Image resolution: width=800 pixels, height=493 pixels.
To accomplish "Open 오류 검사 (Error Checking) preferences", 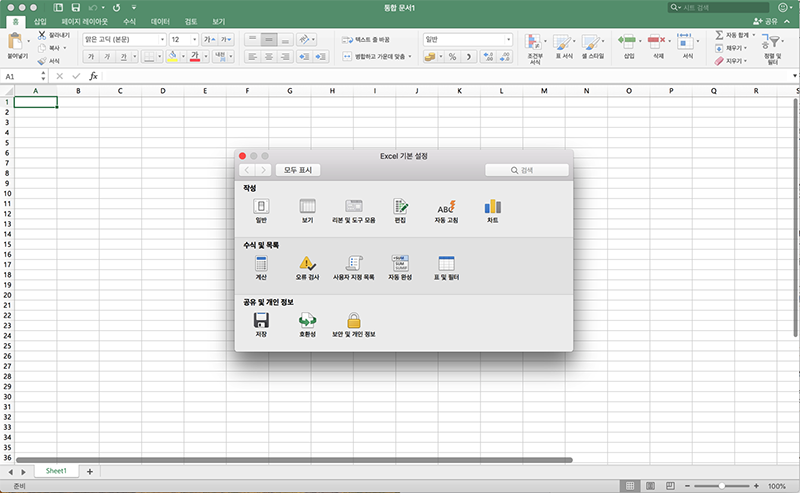I will (x=307, y=268).
